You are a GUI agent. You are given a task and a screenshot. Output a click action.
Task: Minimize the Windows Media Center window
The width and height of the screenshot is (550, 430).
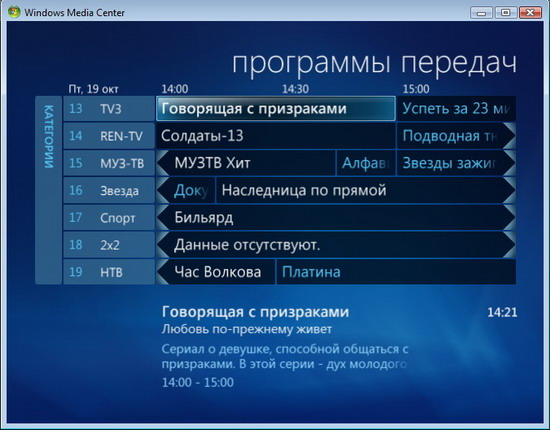(482, 13)
